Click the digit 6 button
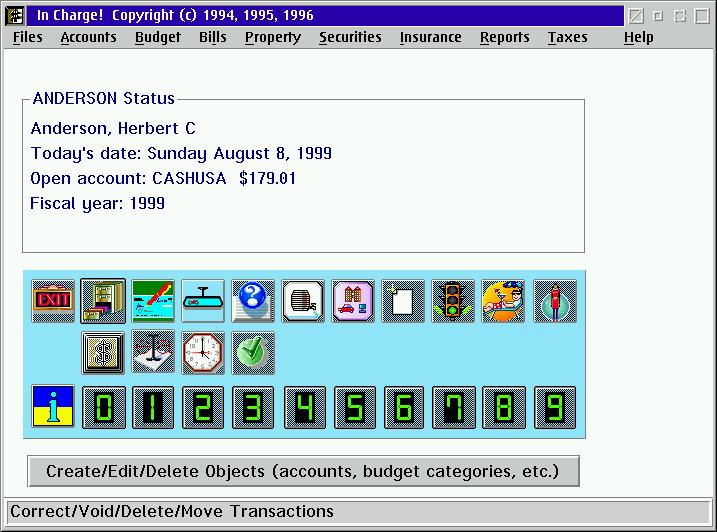This screenshot has height=532, width=717. [404, 407]
